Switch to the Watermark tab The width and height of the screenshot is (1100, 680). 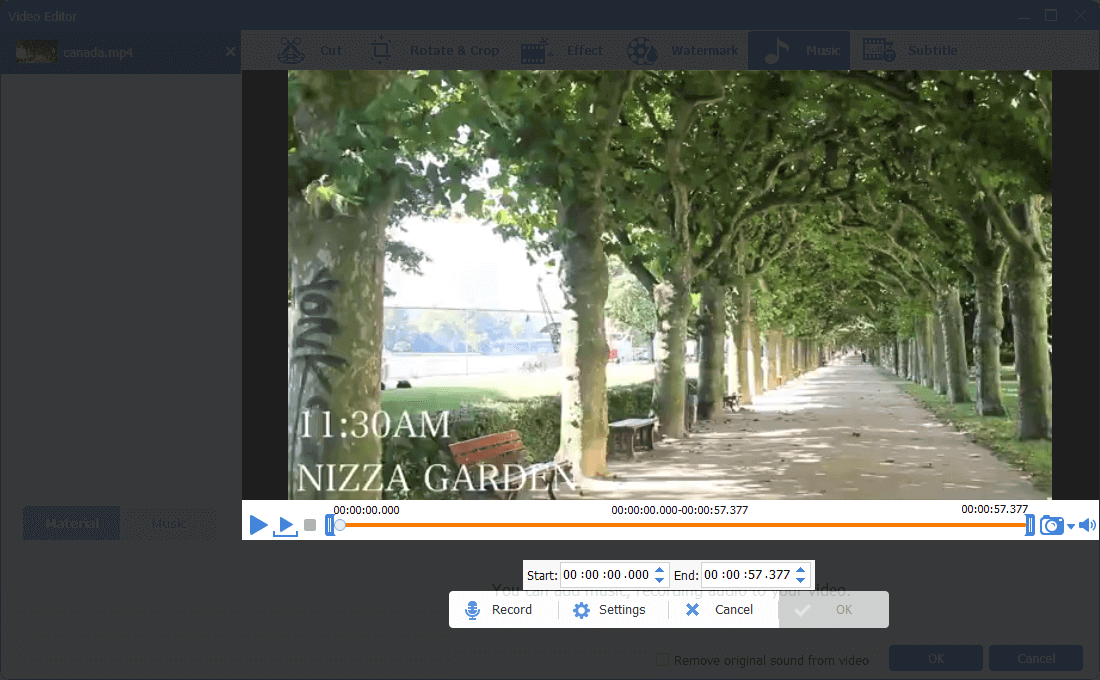[x=683, y=51]
